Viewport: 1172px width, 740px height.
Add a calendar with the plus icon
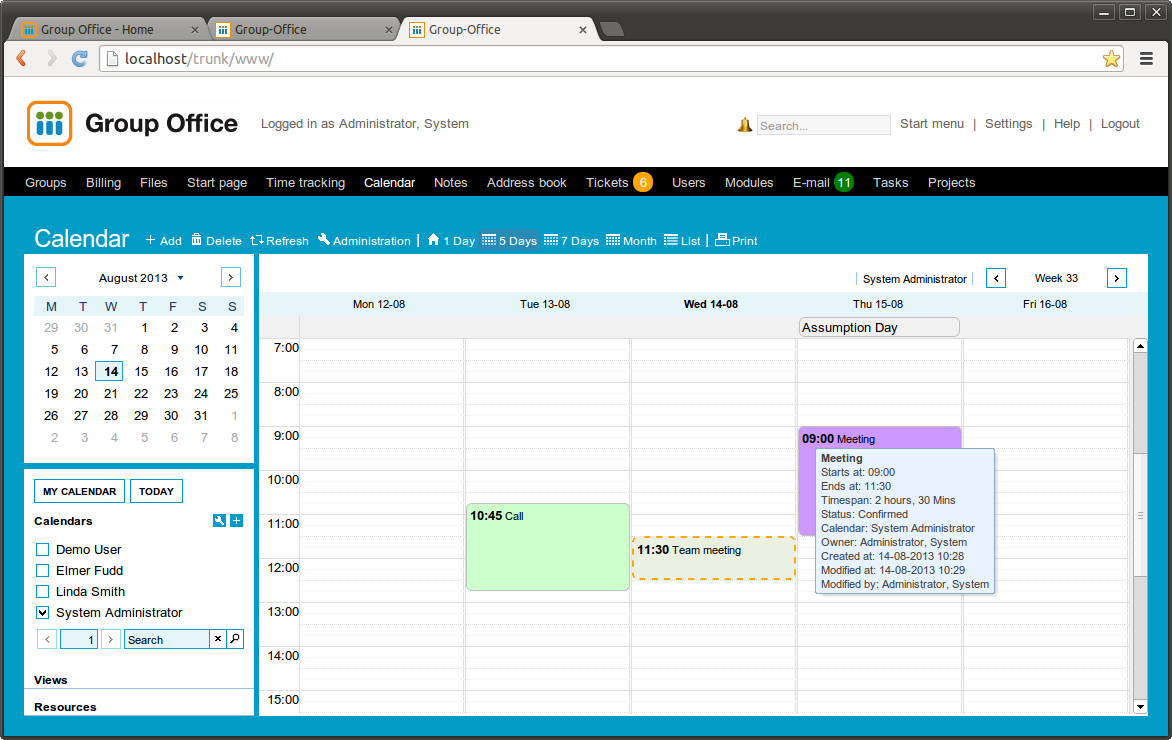point(236,521)
